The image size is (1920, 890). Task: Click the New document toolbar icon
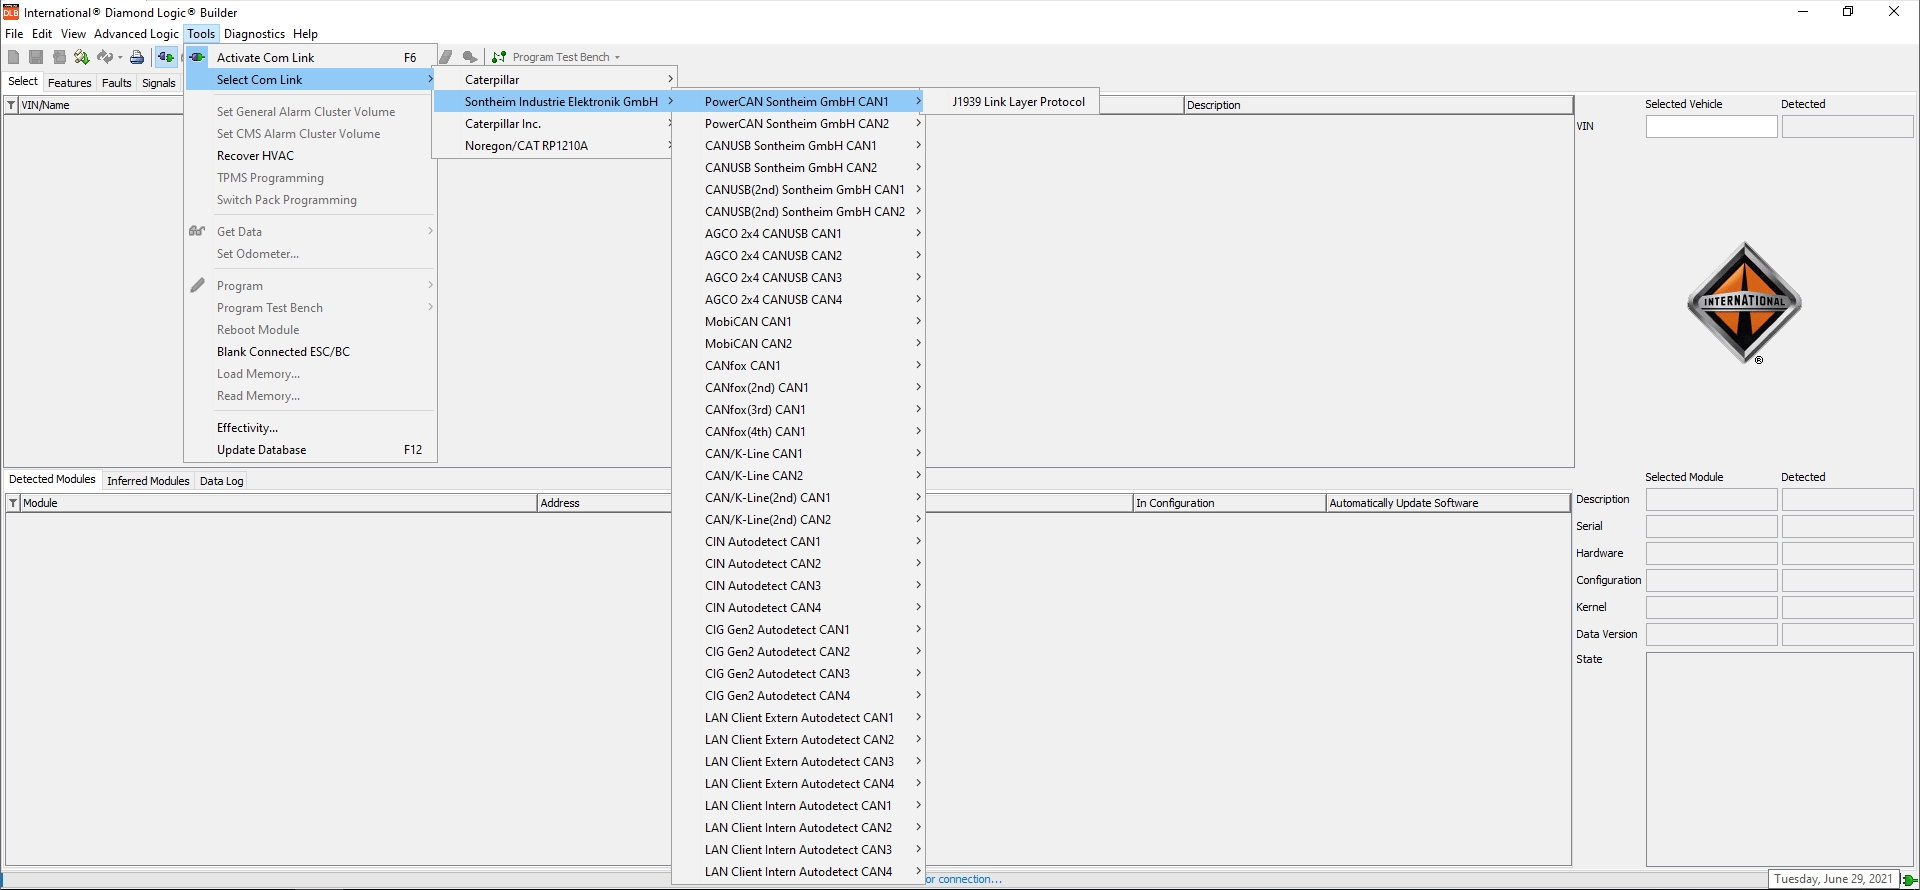pyautogui.click(x=13, y=57)
